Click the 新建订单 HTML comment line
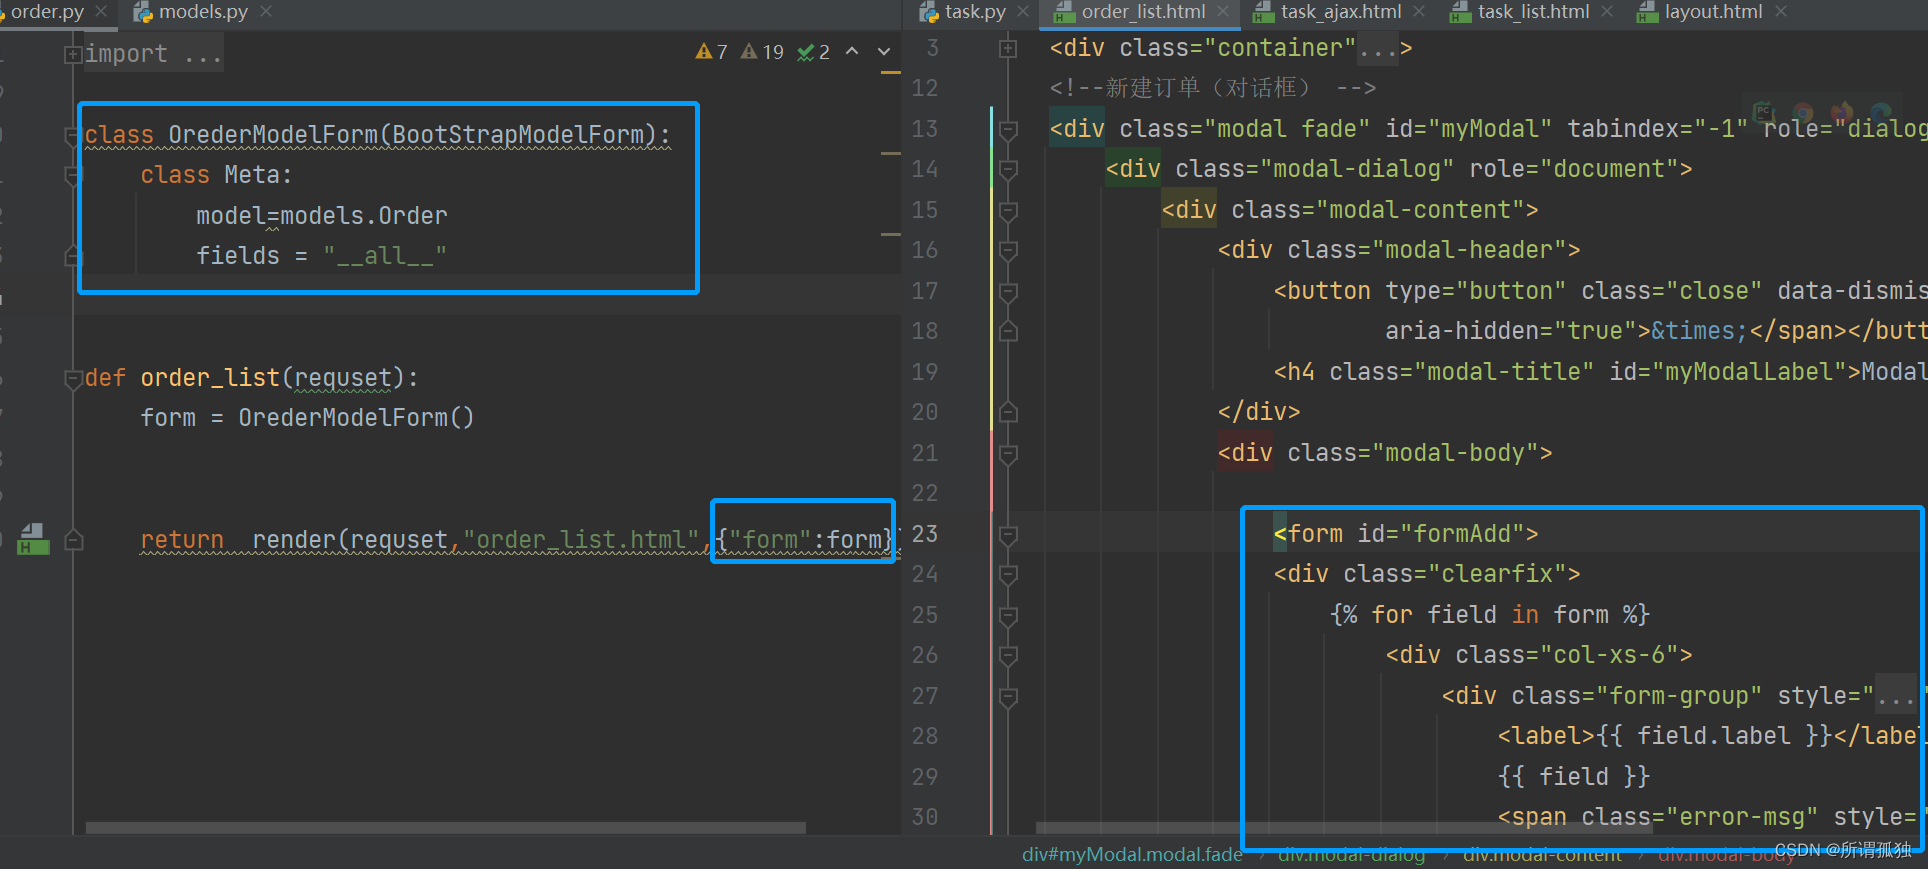This screenshot has height=869, width=1928. 1212,88
